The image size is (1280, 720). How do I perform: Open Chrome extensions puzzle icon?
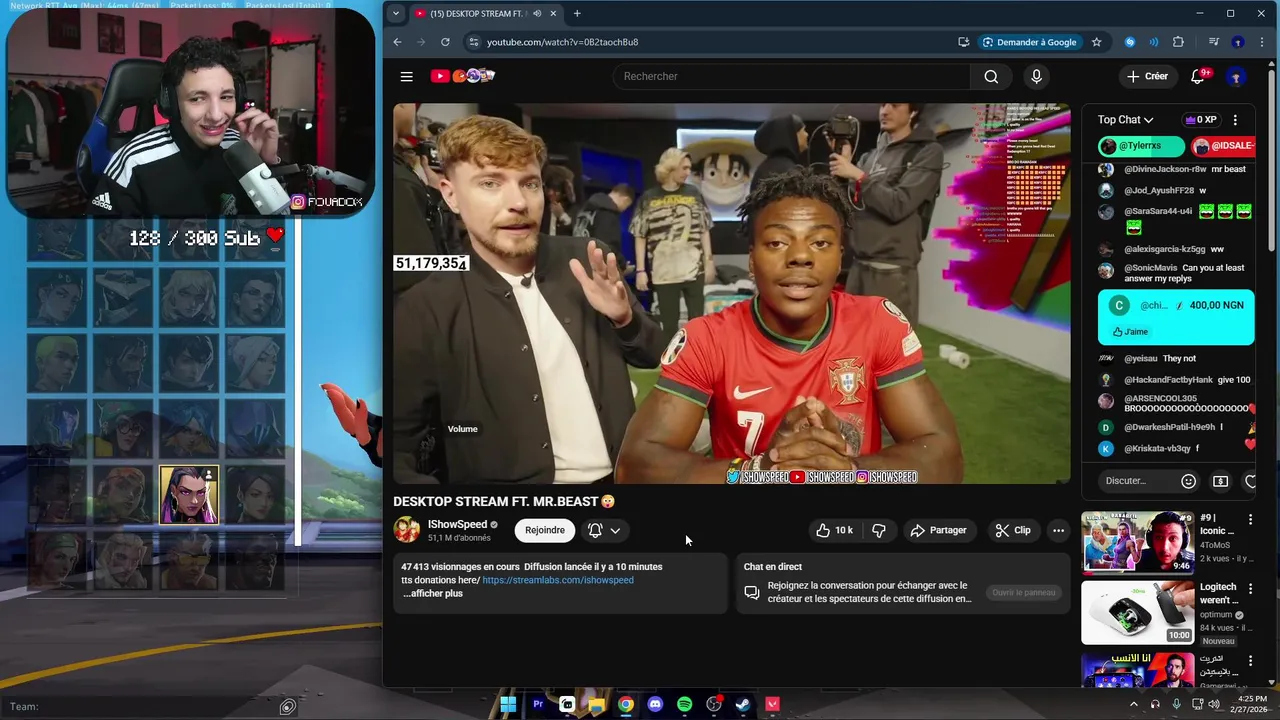(1178, 42)
